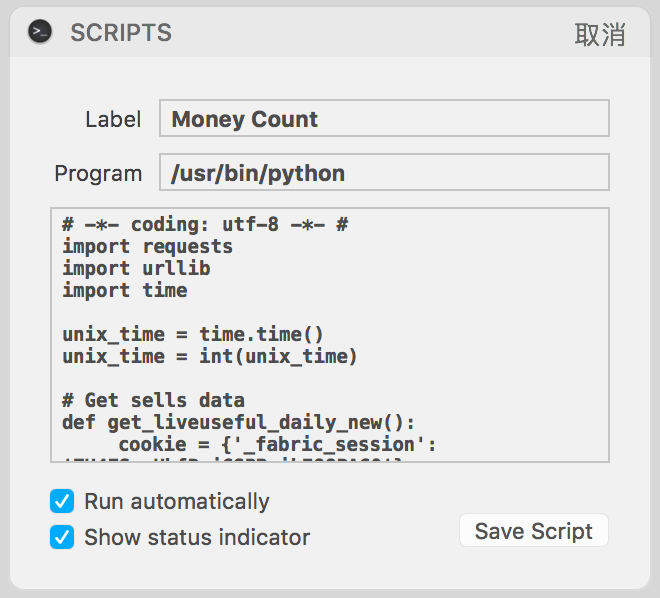Click the "Run automatically" label text
The height and width of the screenshot is (598, 660).
pyautogui.click(x=177, y=501)
